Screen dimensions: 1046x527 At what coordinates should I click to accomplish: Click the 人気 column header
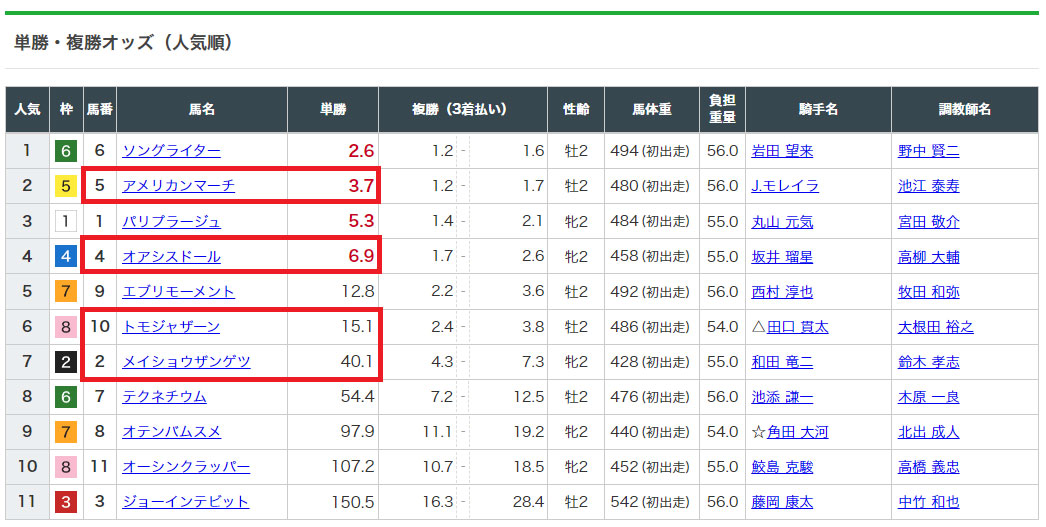click(x=27, y=109)
